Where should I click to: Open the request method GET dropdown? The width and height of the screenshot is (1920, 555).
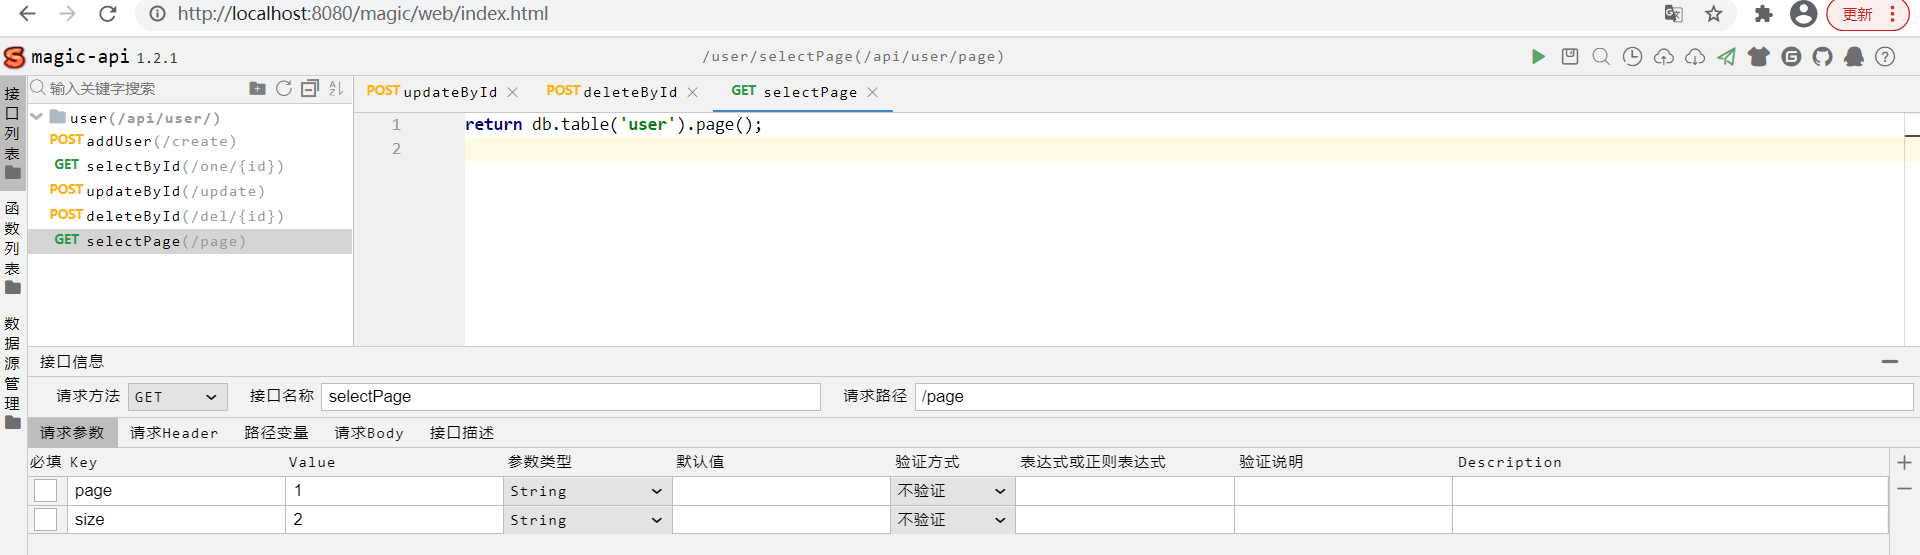click(x=177, y=397)
